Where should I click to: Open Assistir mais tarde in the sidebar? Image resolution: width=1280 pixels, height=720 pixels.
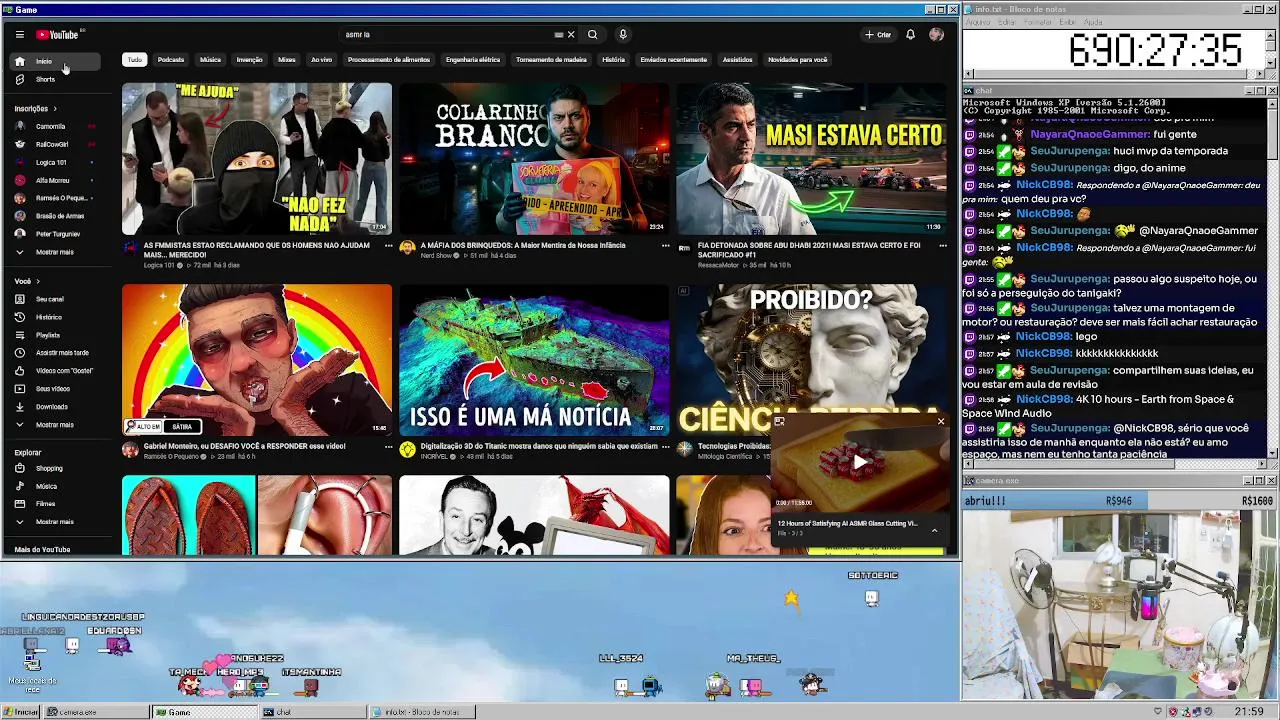point(55,353)
